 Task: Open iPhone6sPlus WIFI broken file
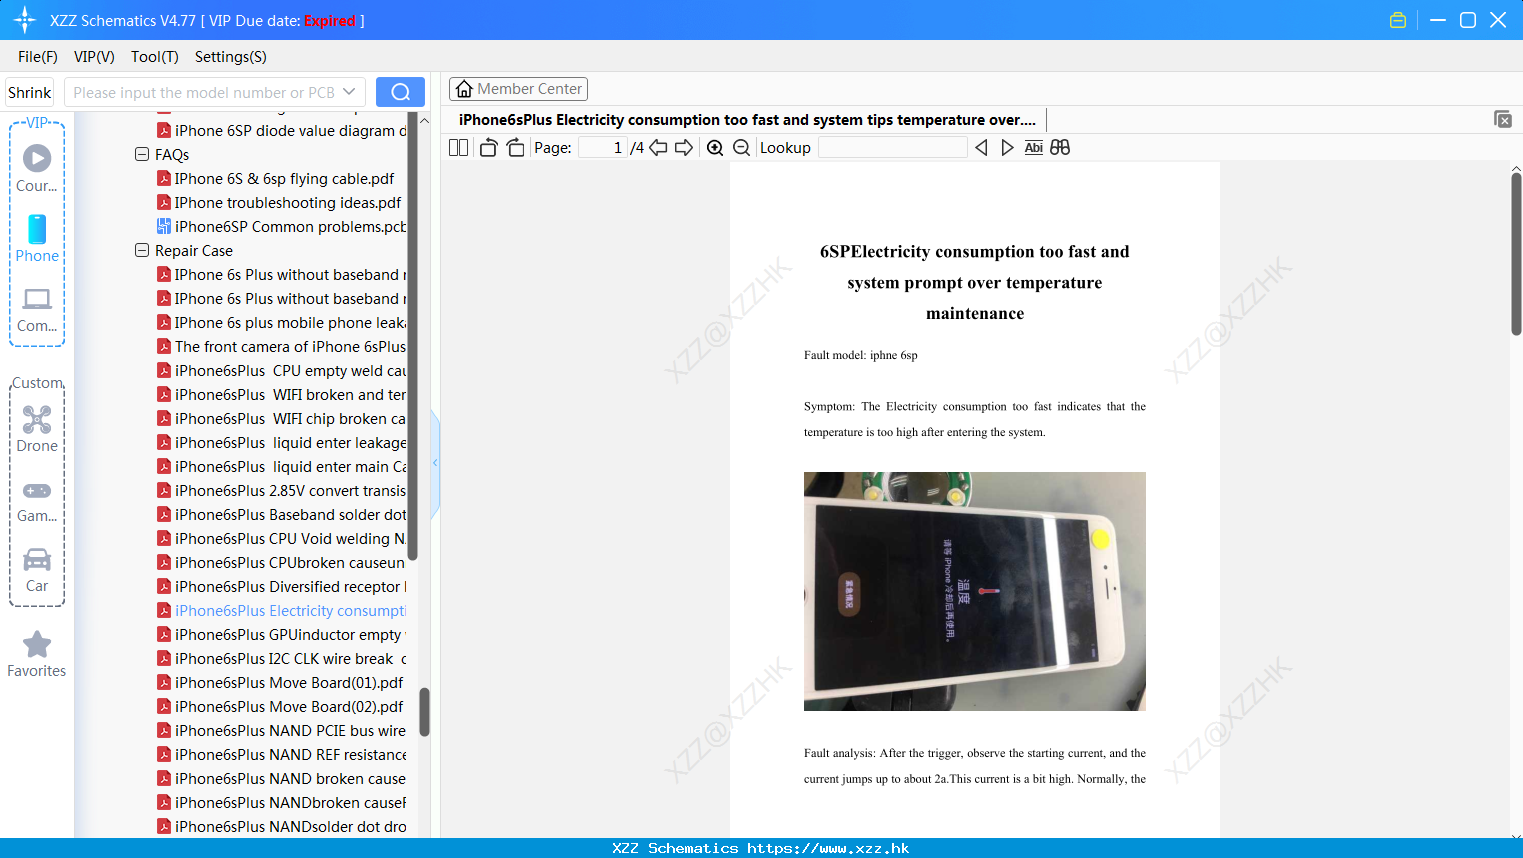282,394
